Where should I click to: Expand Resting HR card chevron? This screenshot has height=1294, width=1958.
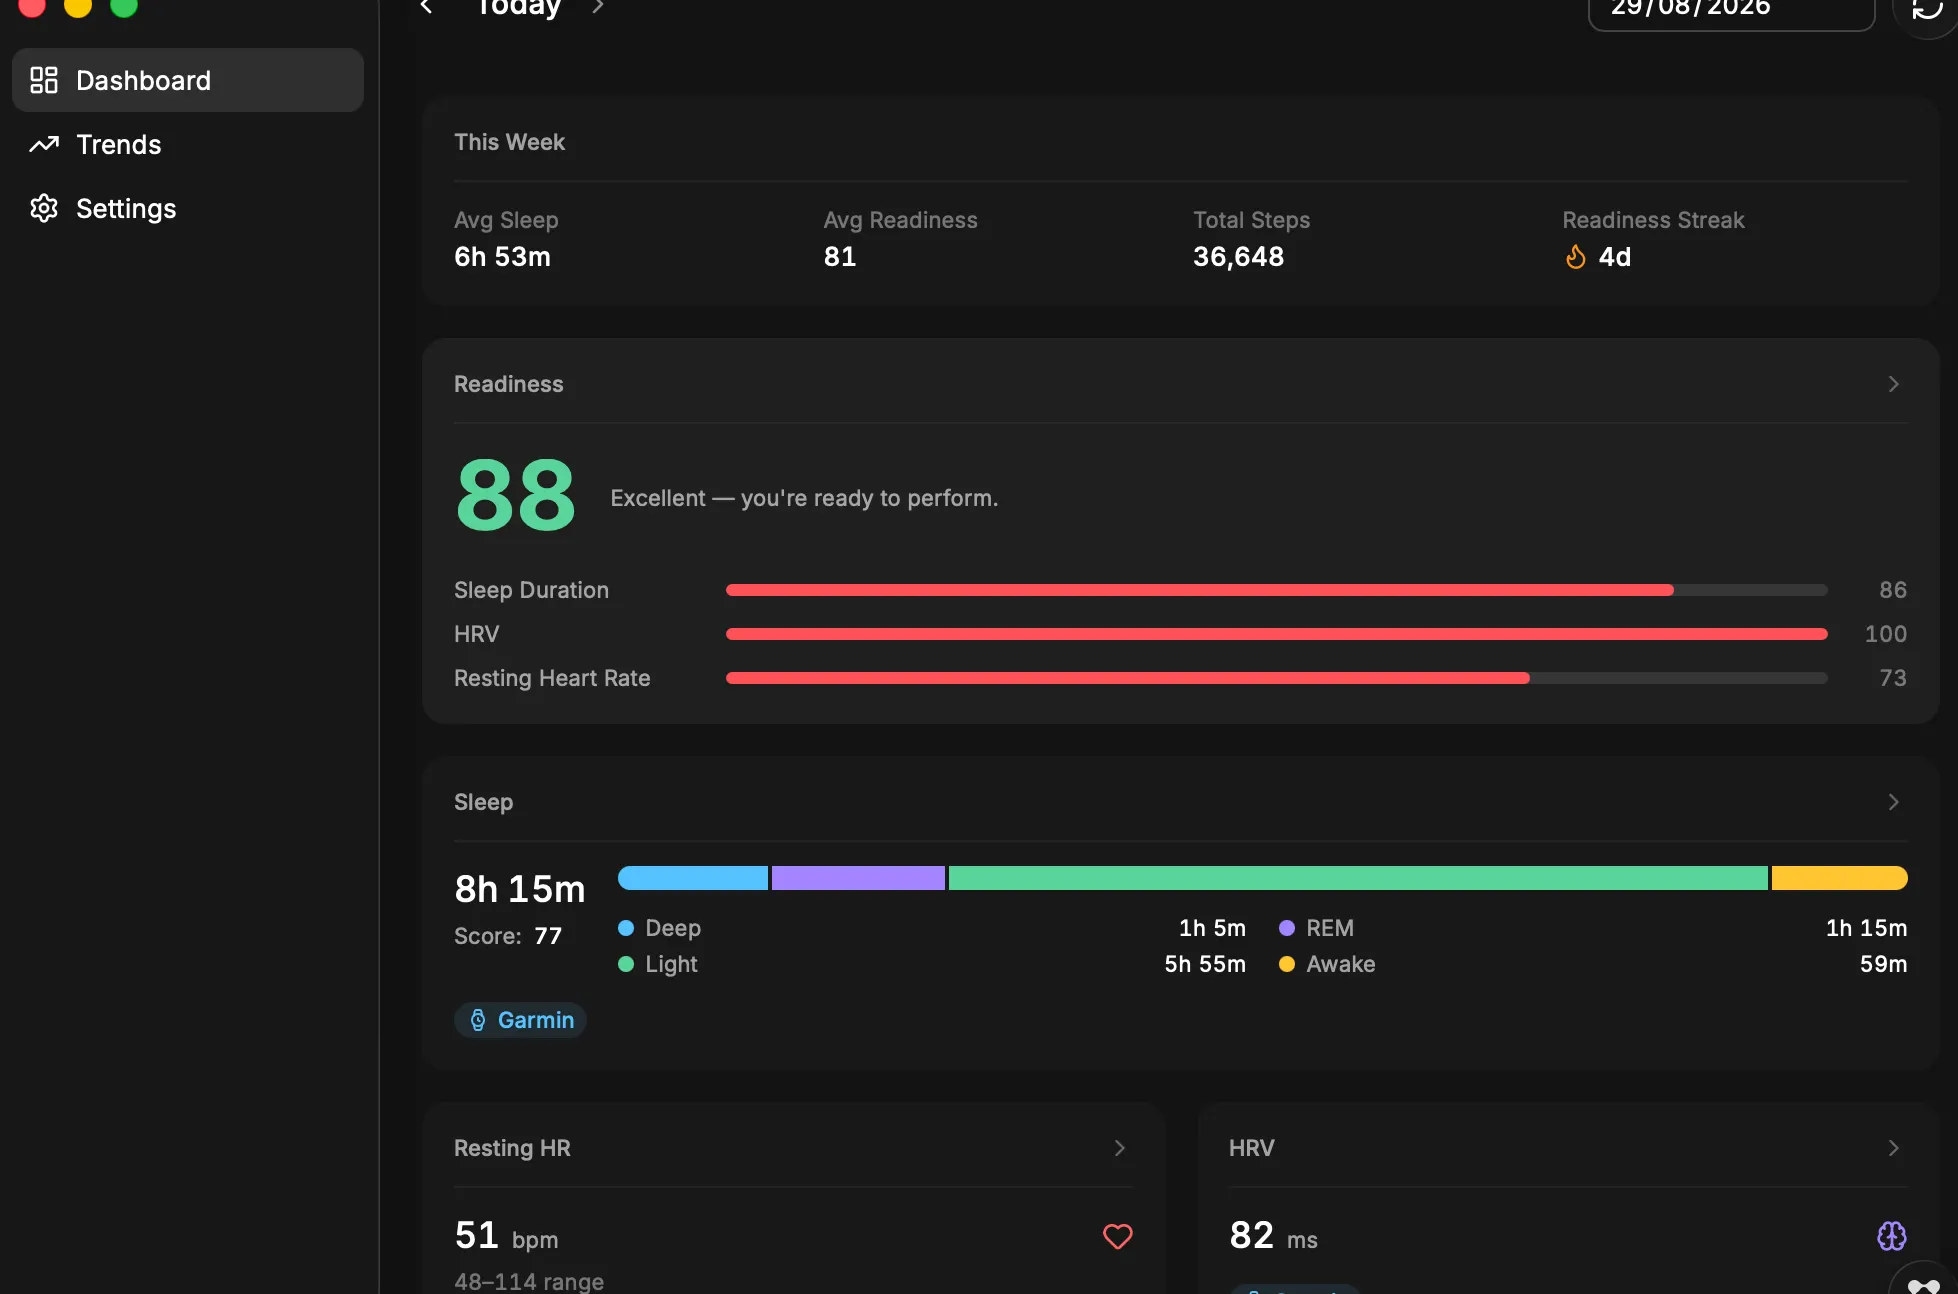pyautogui.click(x=1120, y=1148)
